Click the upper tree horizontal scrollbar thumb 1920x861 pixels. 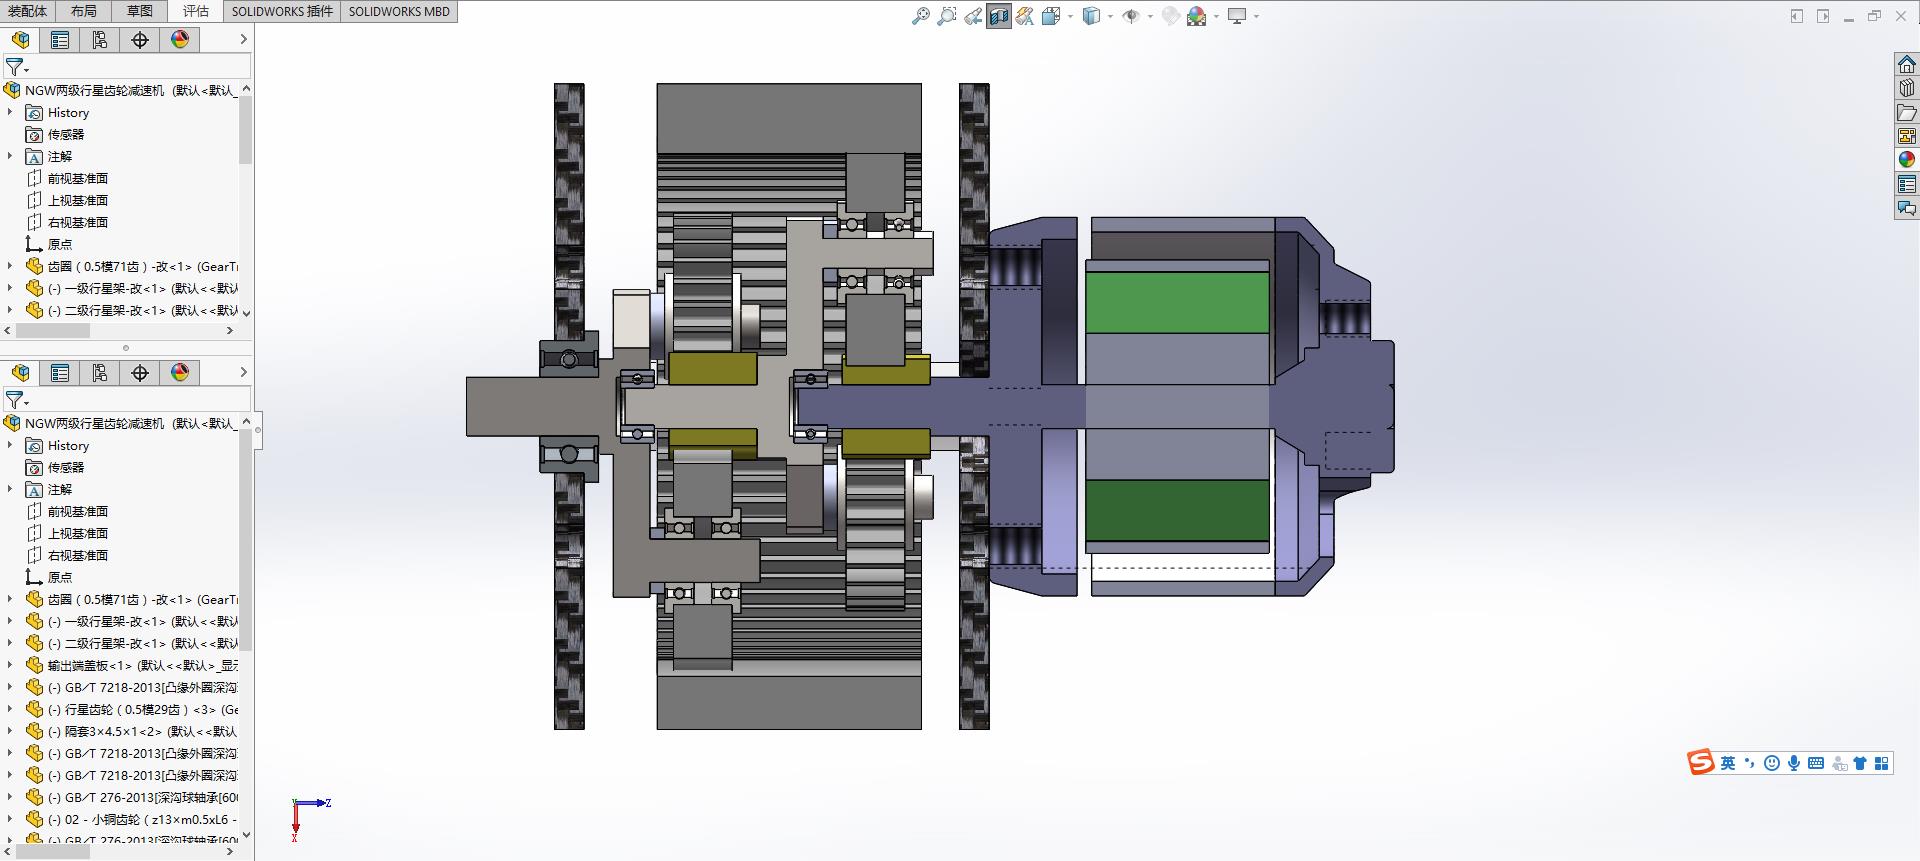tap(53, 330)
